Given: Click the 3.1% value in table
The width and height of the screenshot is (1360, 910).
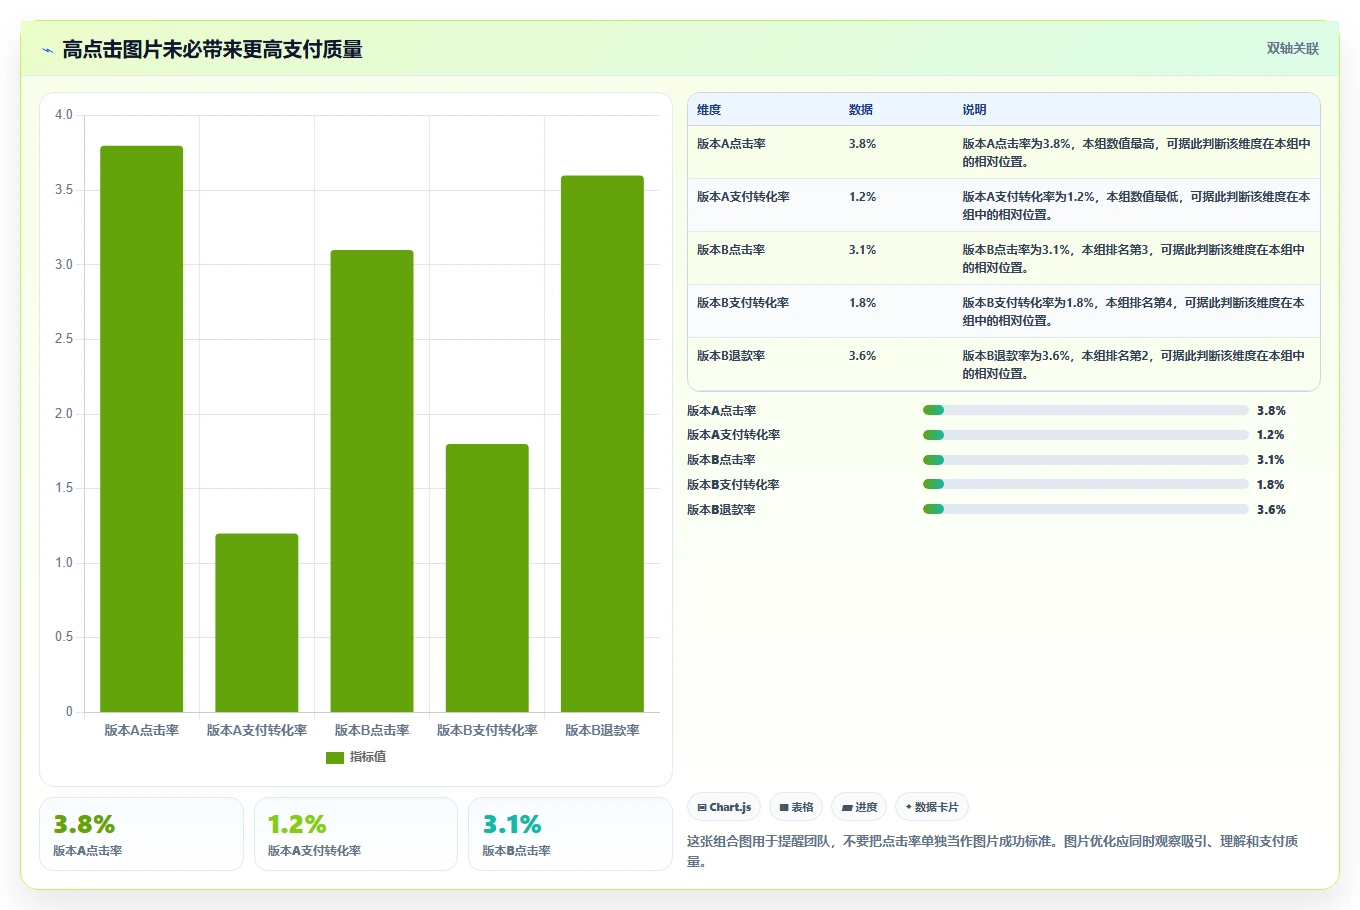Looking at the screenshot, I should (x=863, y=250).
